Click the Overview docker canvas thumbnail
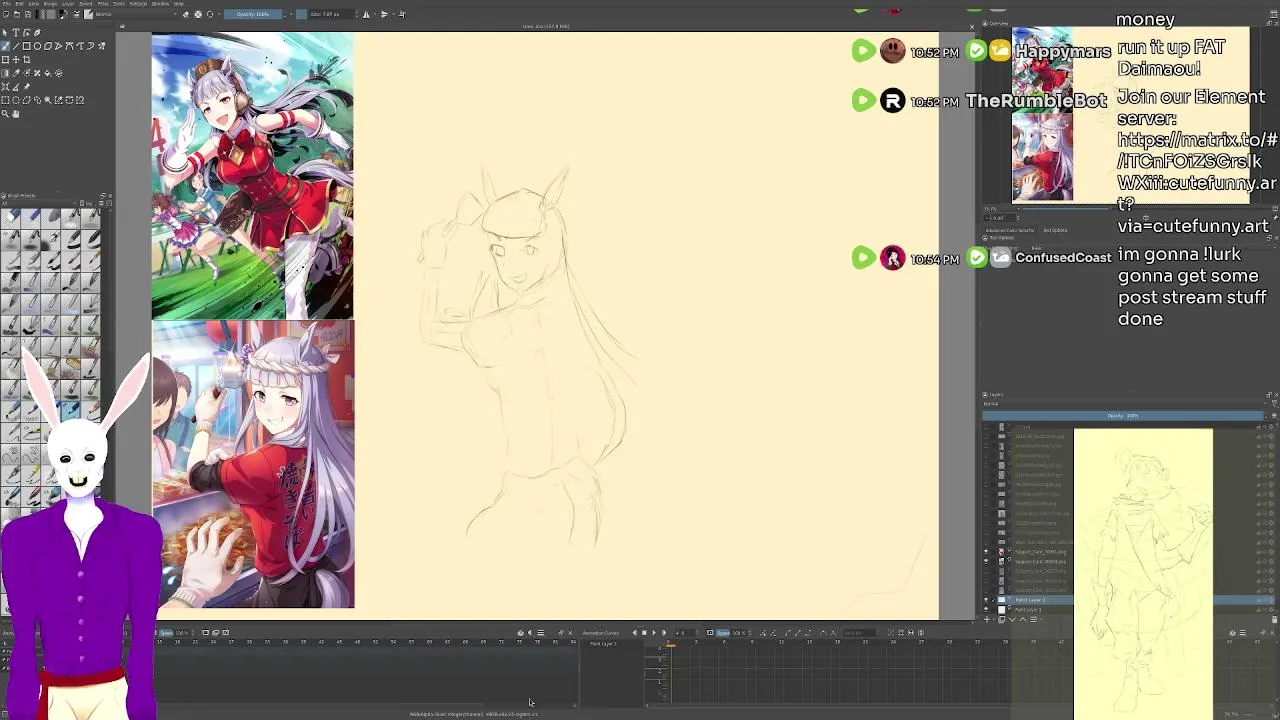This screenshot has width=1280, height=720. [1131, 116]
